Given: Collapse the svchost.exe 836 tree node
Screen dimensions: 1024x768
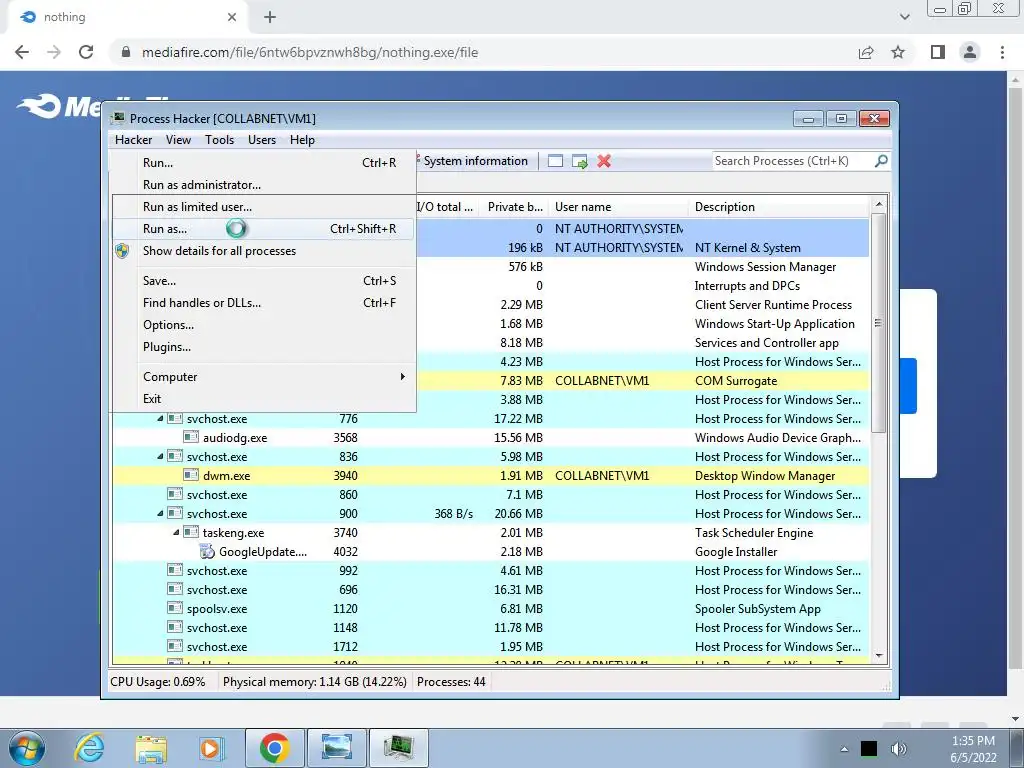Looking at the screenshot, I should (161, 456).
